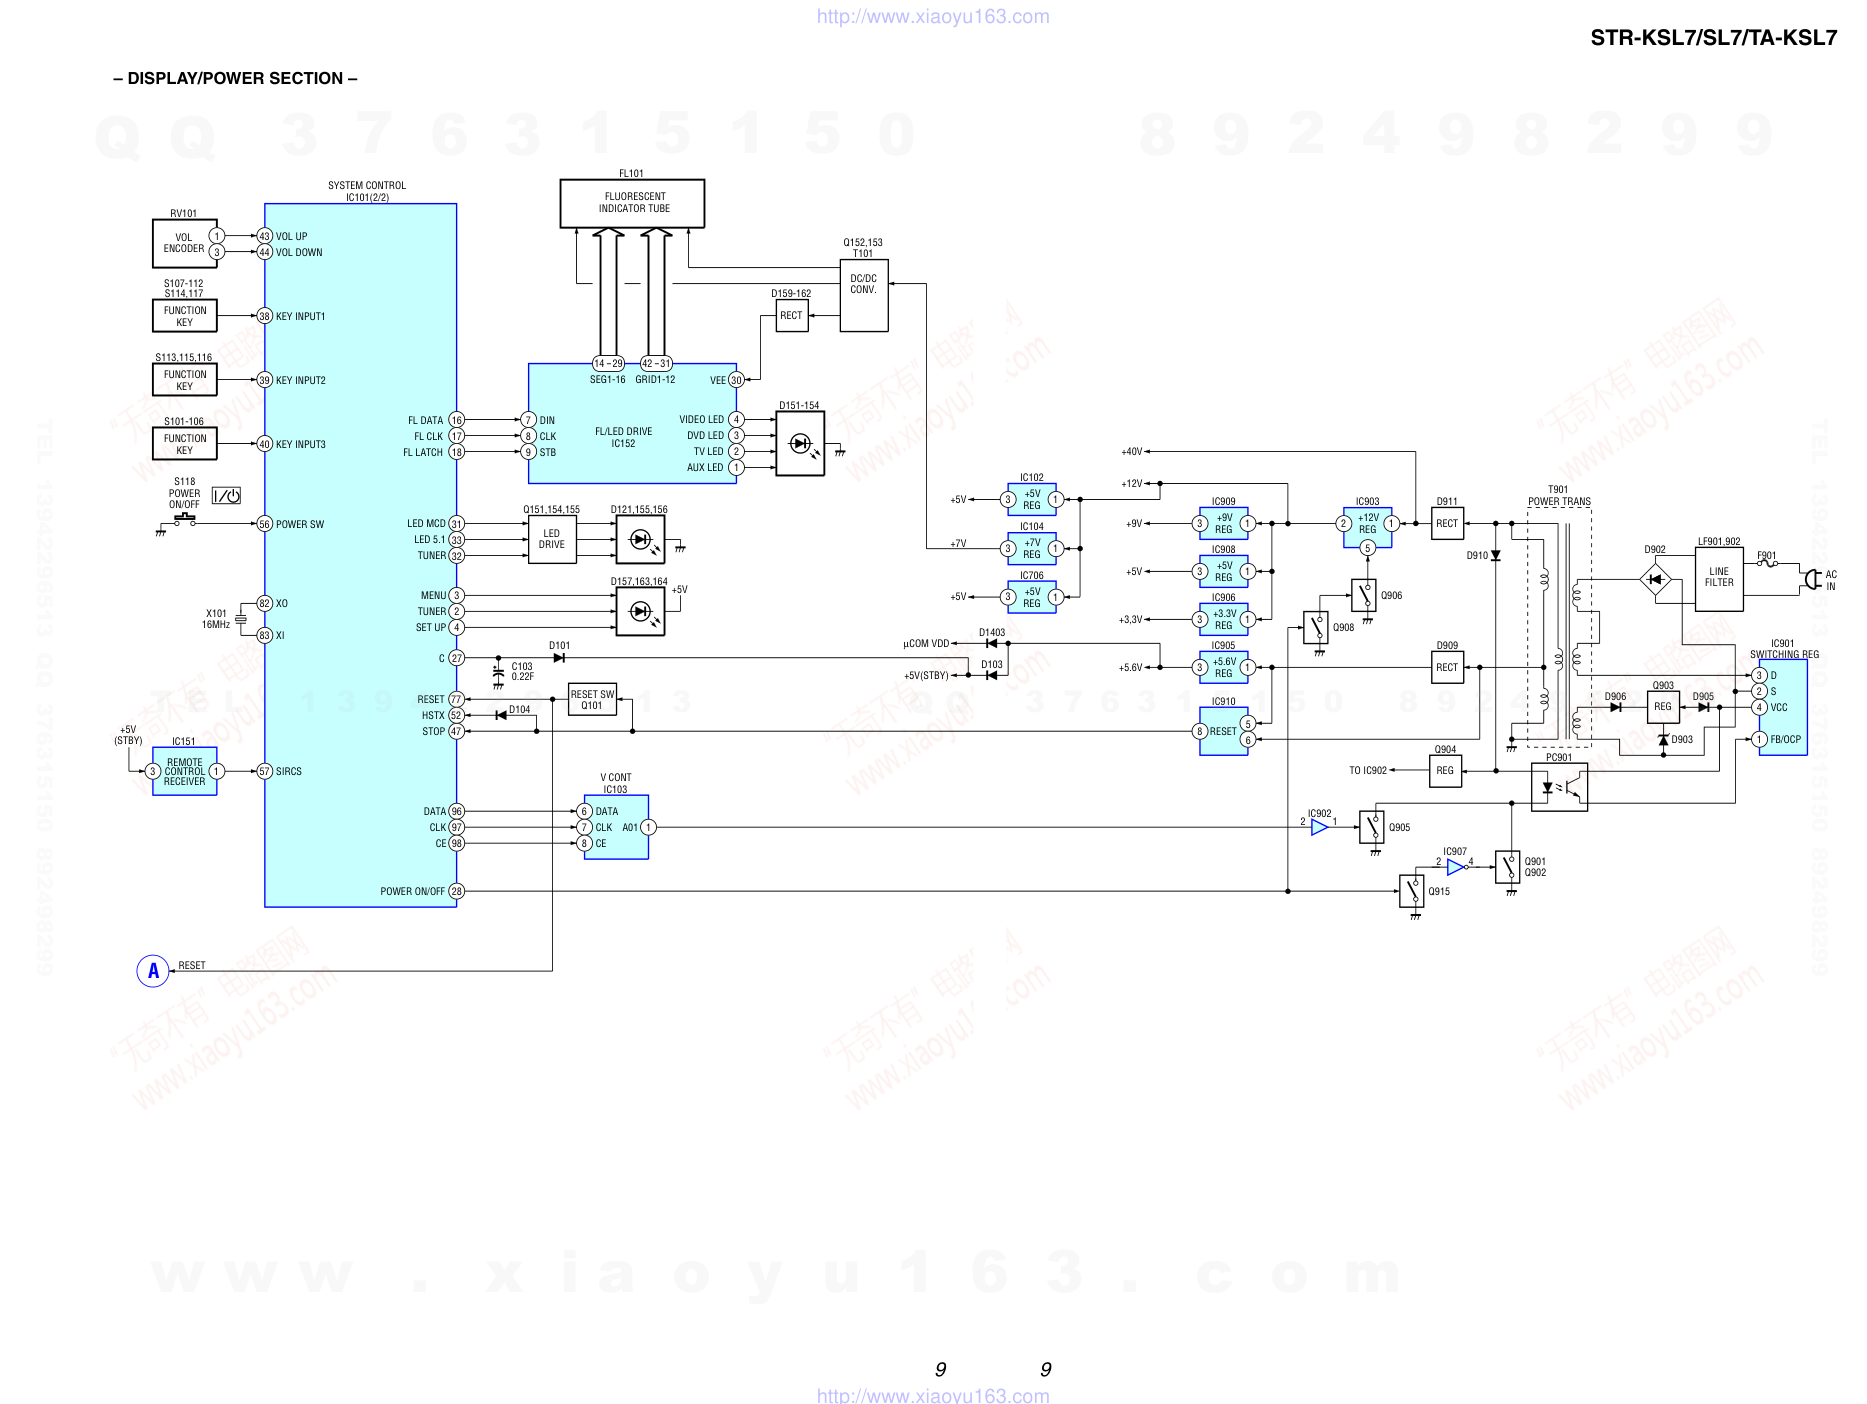Select the PC901 photocoupler symbol

click(x=1560, y=788)
